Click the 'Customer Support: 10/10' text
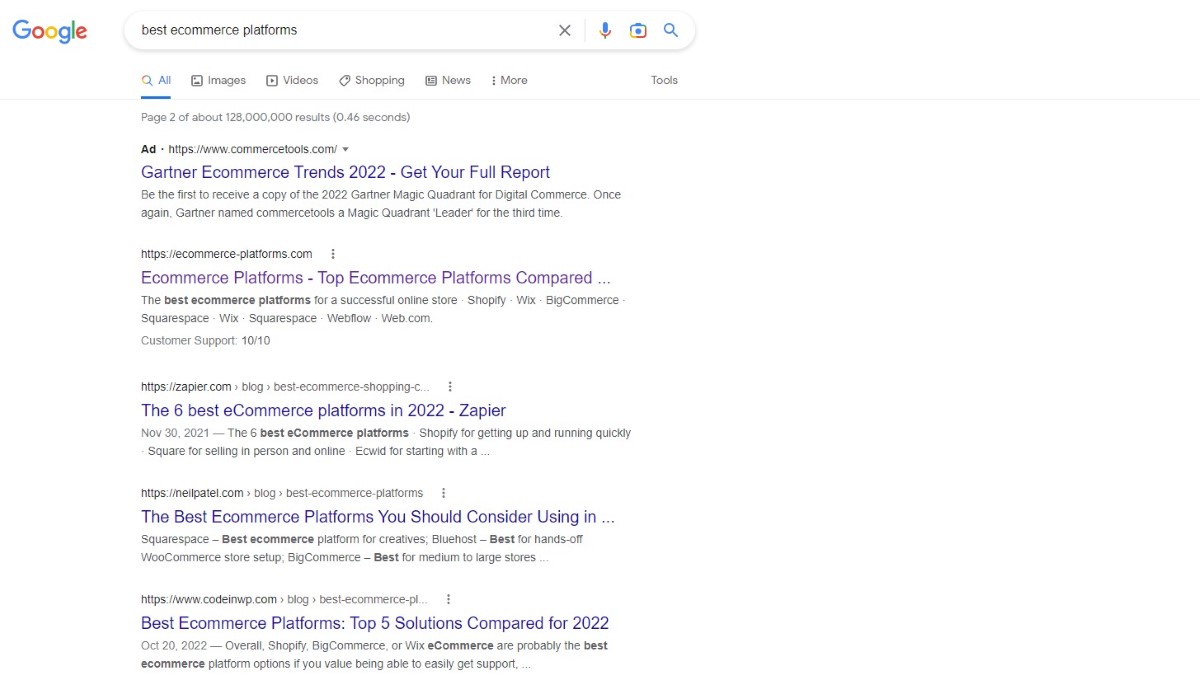The image size is (1200, 676). click(205, 341)
